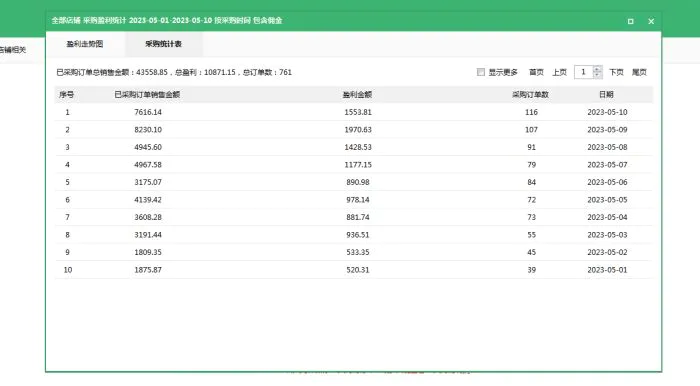Close the purchase profit statistics dialog
The width and height of the screenshot is (700, 386).
651,21
